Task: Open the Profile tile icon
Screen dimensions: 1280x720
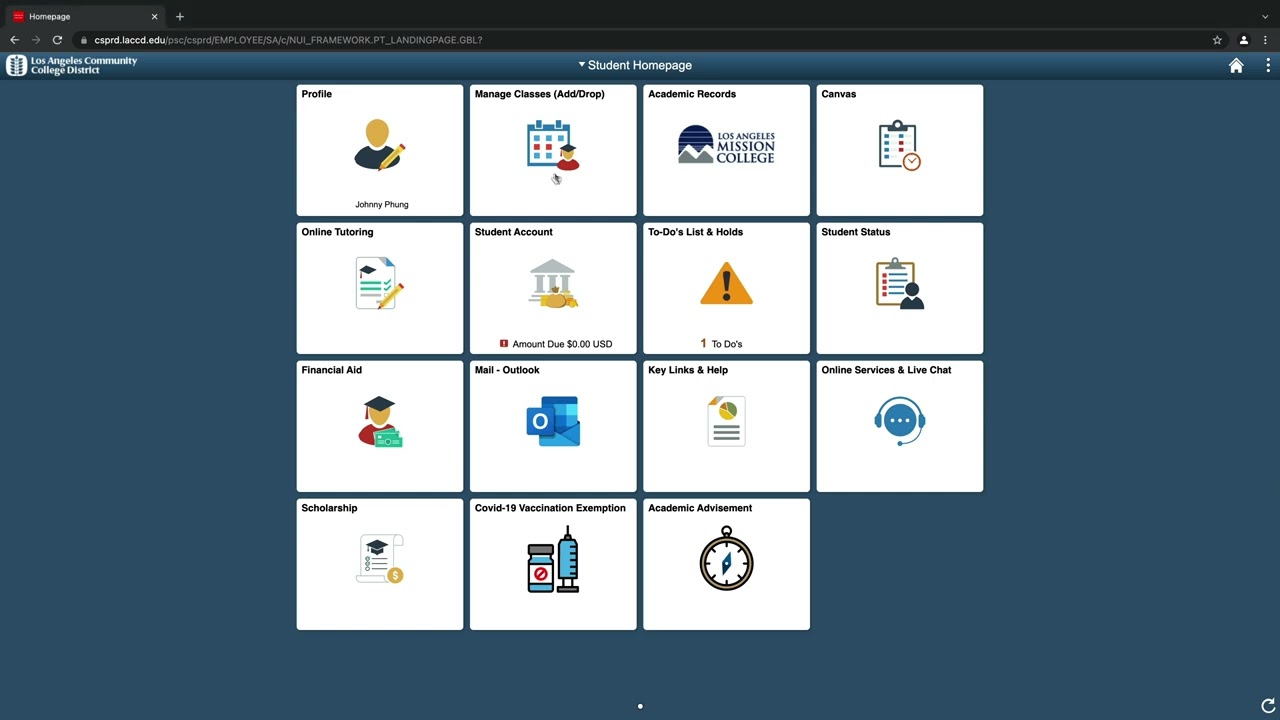Action: 380,146
